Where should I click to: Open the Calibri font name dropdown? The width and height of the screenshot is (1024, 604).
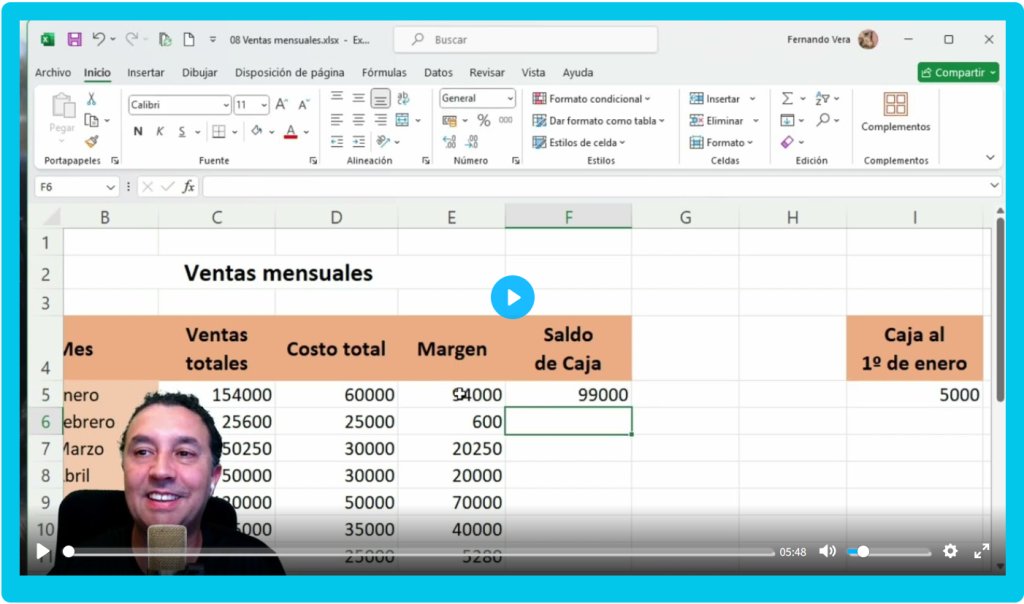point(180,104)
